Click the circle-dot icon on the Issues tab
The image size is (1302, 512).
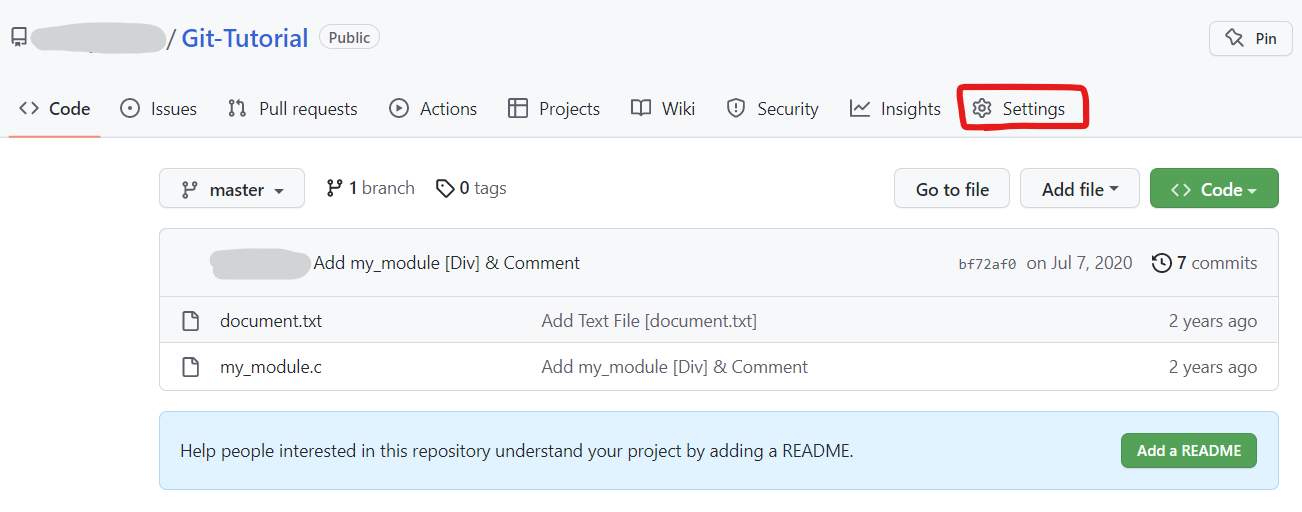point(130,108)
